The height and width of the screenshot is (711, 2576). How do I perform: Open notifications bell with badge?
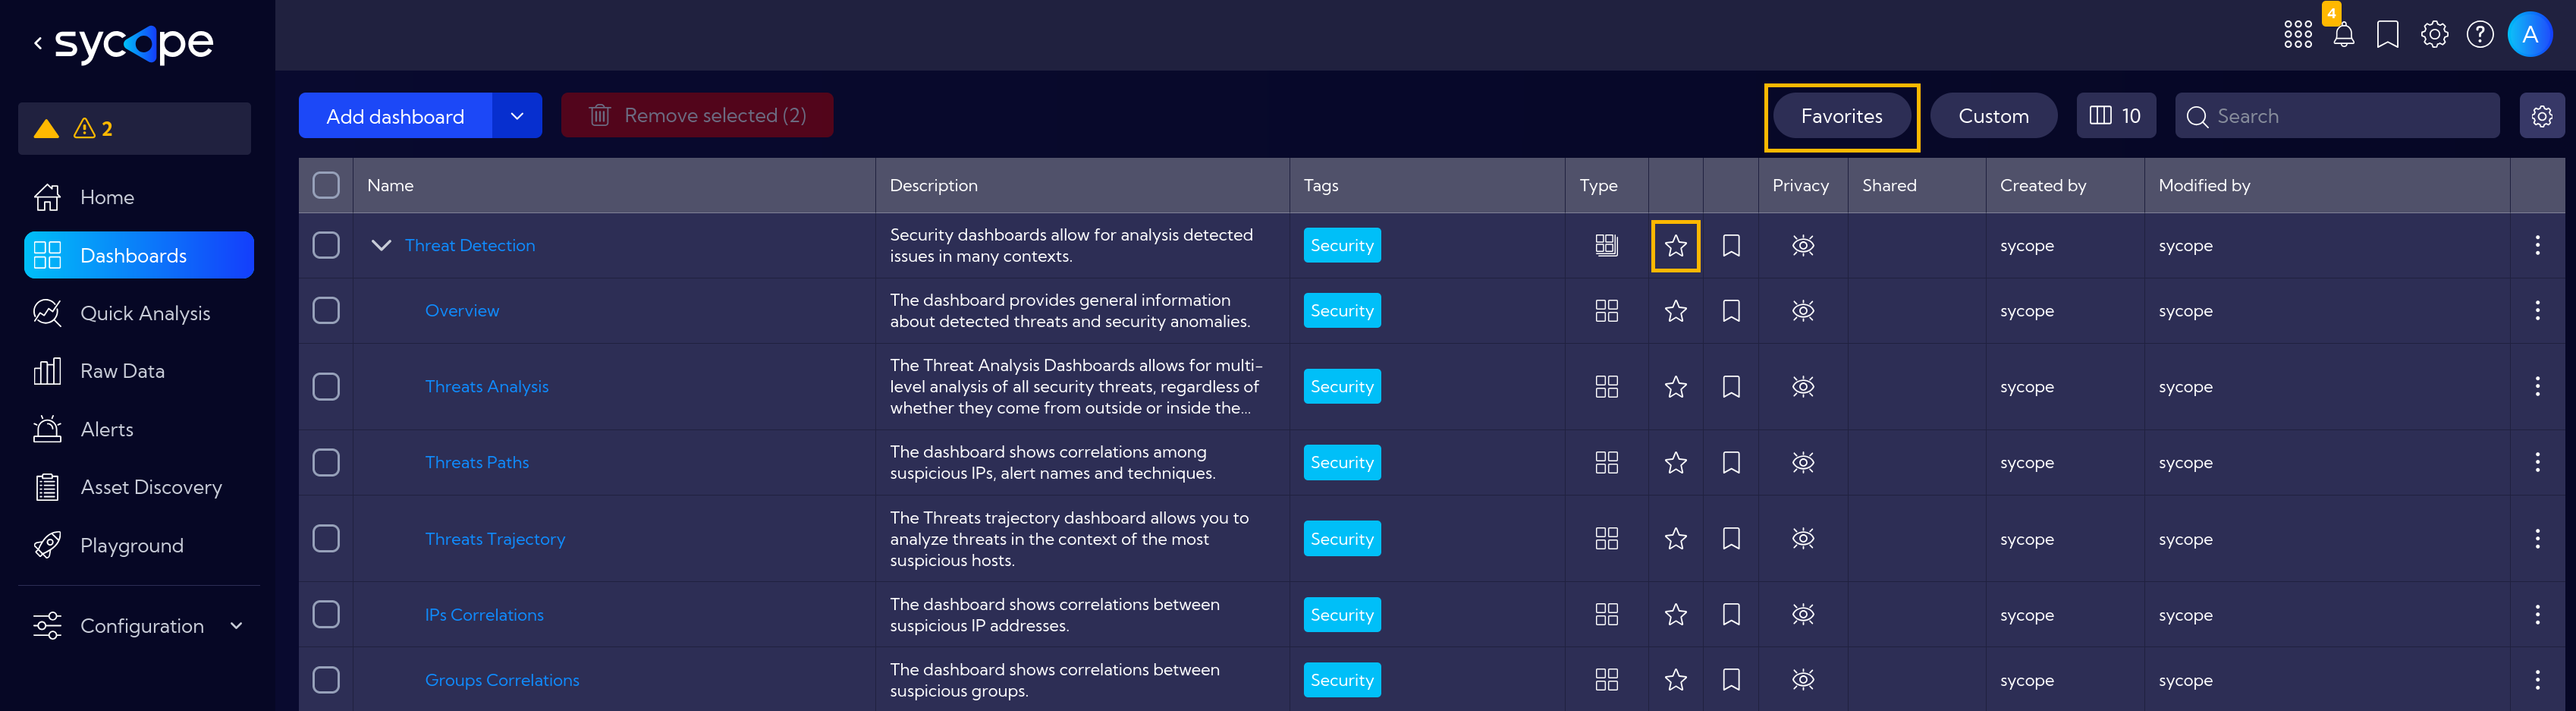(x=2343, y=35)
